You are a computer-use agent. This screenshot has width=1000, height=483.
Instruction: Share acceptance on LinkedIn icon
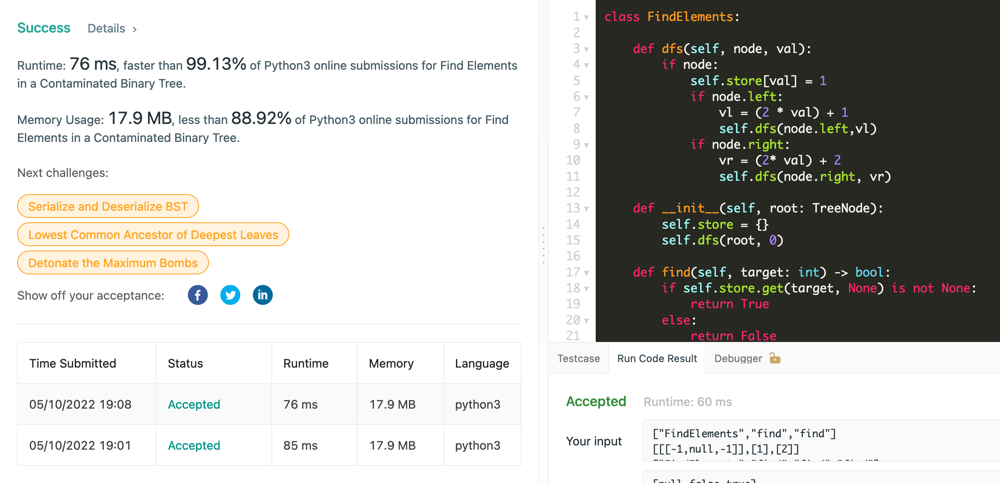[x=262, y=295]
